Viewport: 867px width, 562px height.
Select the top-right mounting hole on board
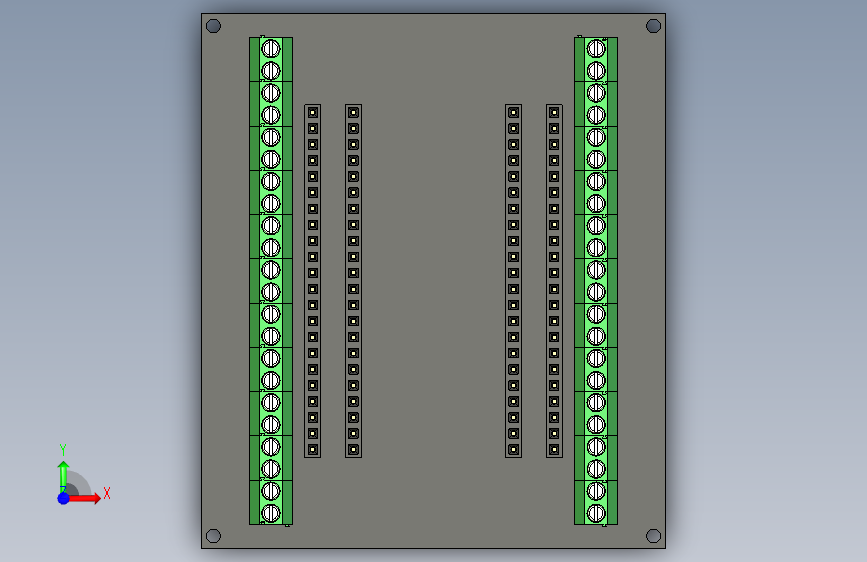tap(654, 26)
